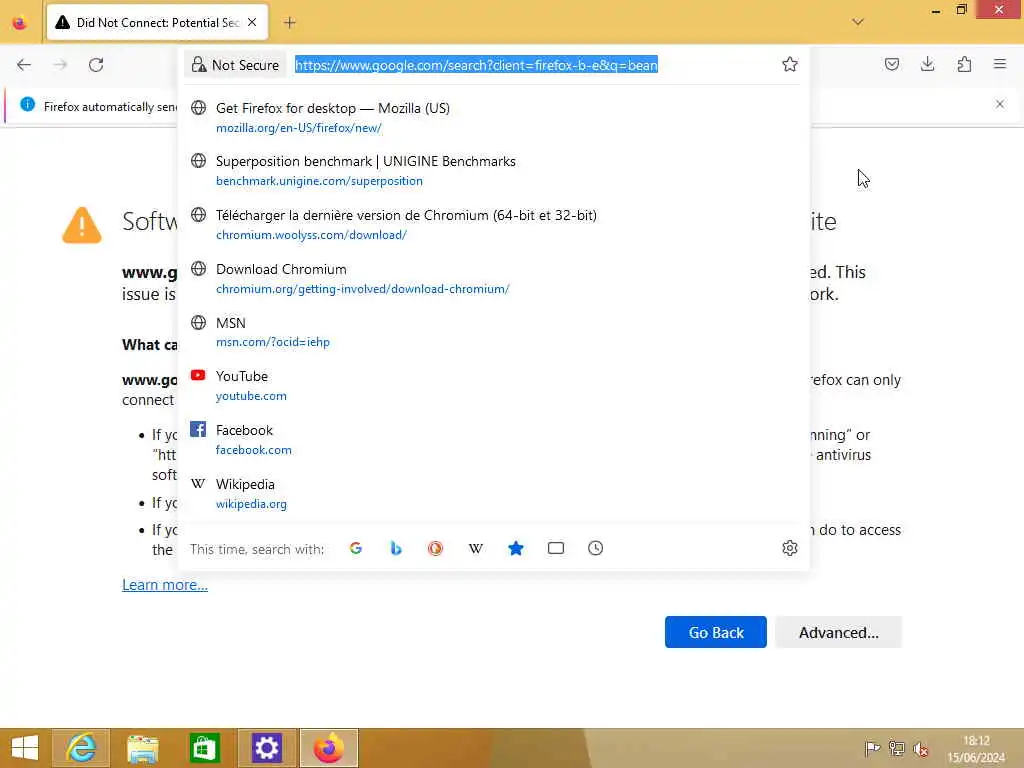Search open tabs with the tab icon
Viewport: 1024px width, 768px height.
(x=556, y=549)
